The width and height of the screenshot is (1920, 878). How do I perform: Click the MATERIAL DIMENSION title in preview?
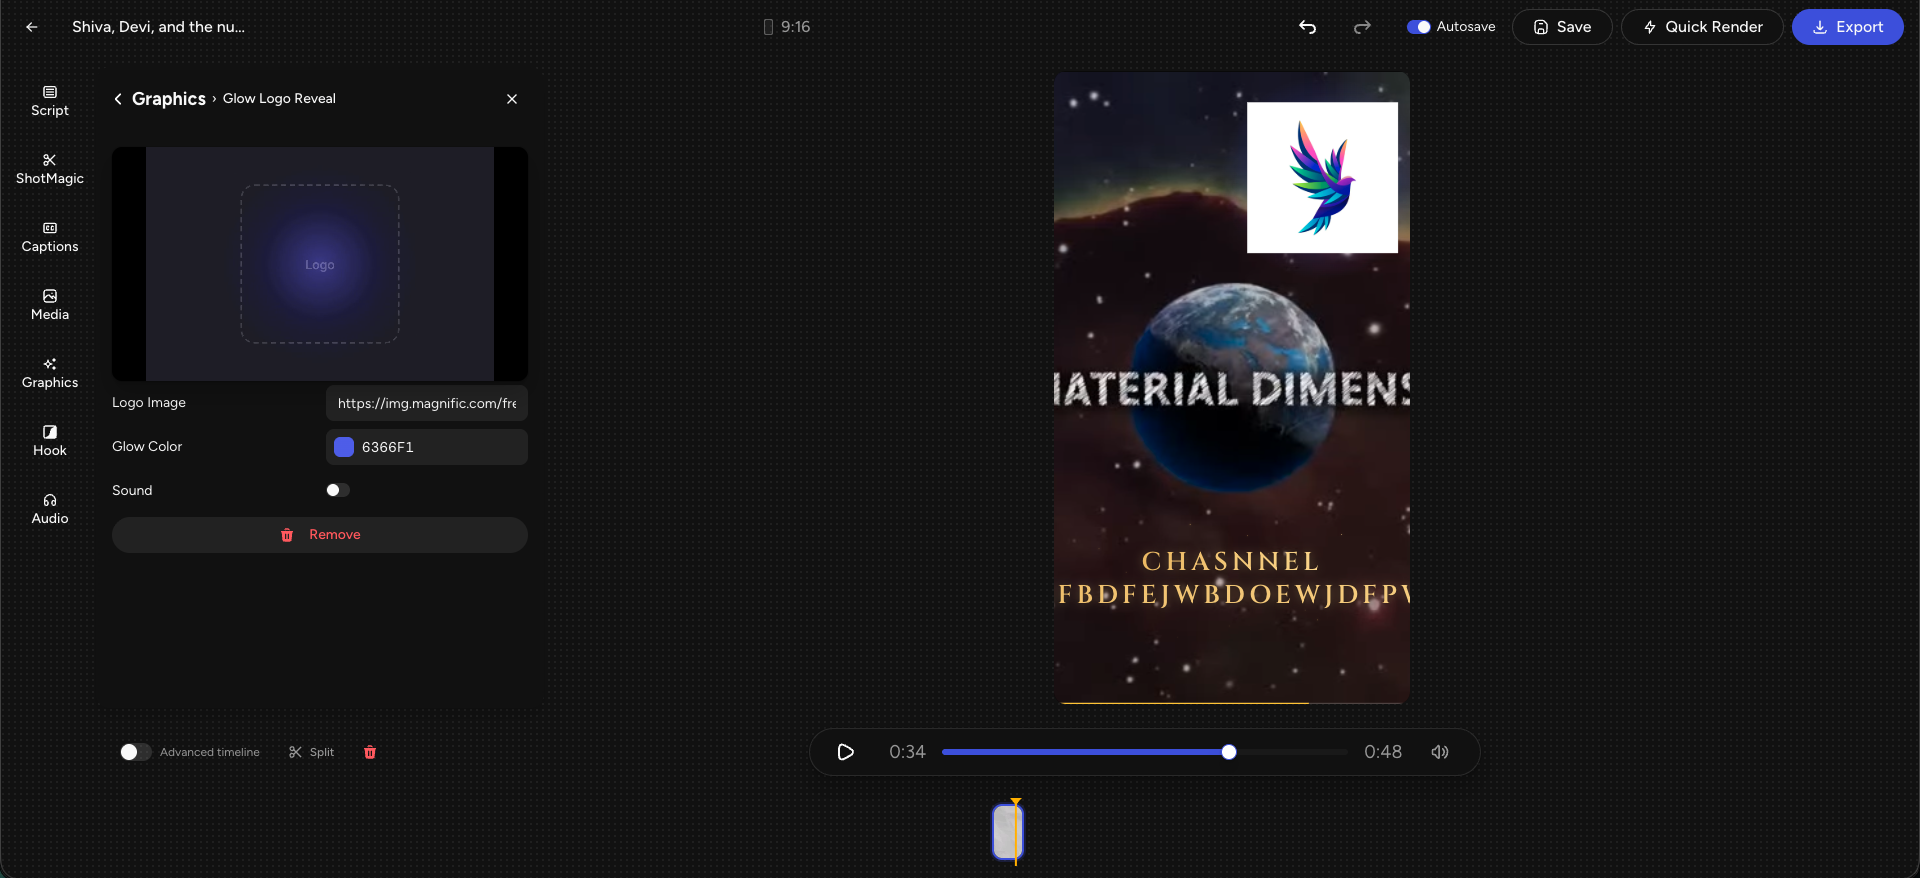[1232, 389]
